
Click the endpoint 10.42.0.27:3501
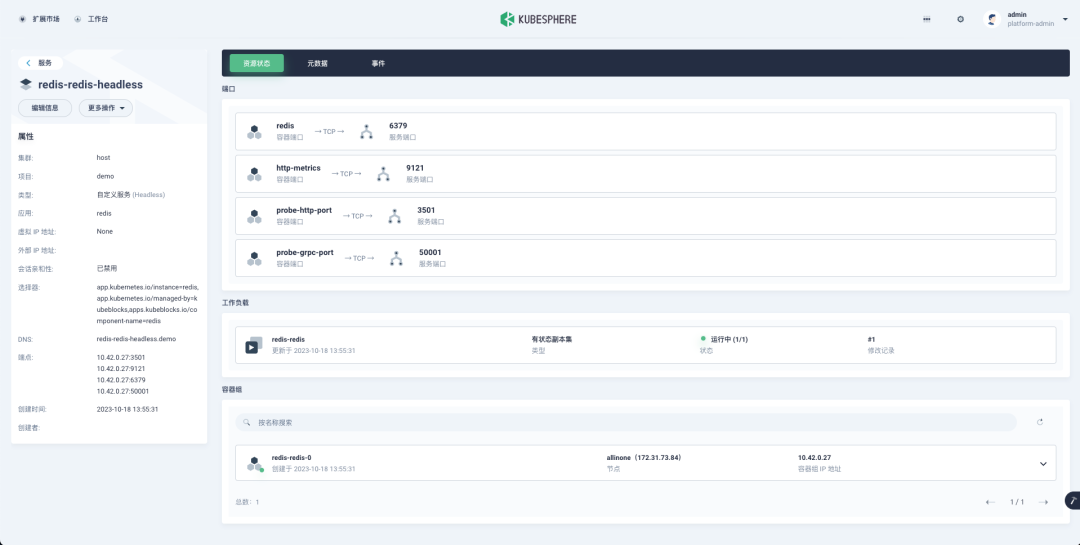(x=121, y=358)
